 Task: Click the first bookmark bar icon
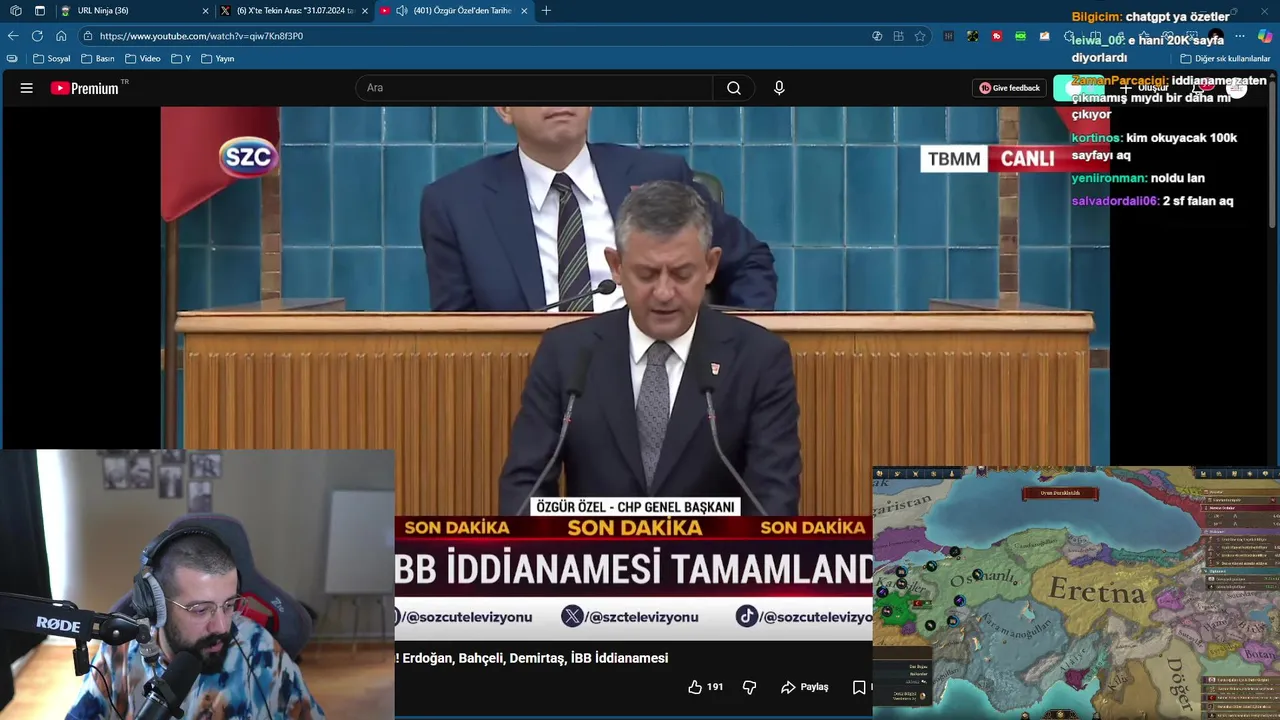pyautogui.click(x=12, y=59)
